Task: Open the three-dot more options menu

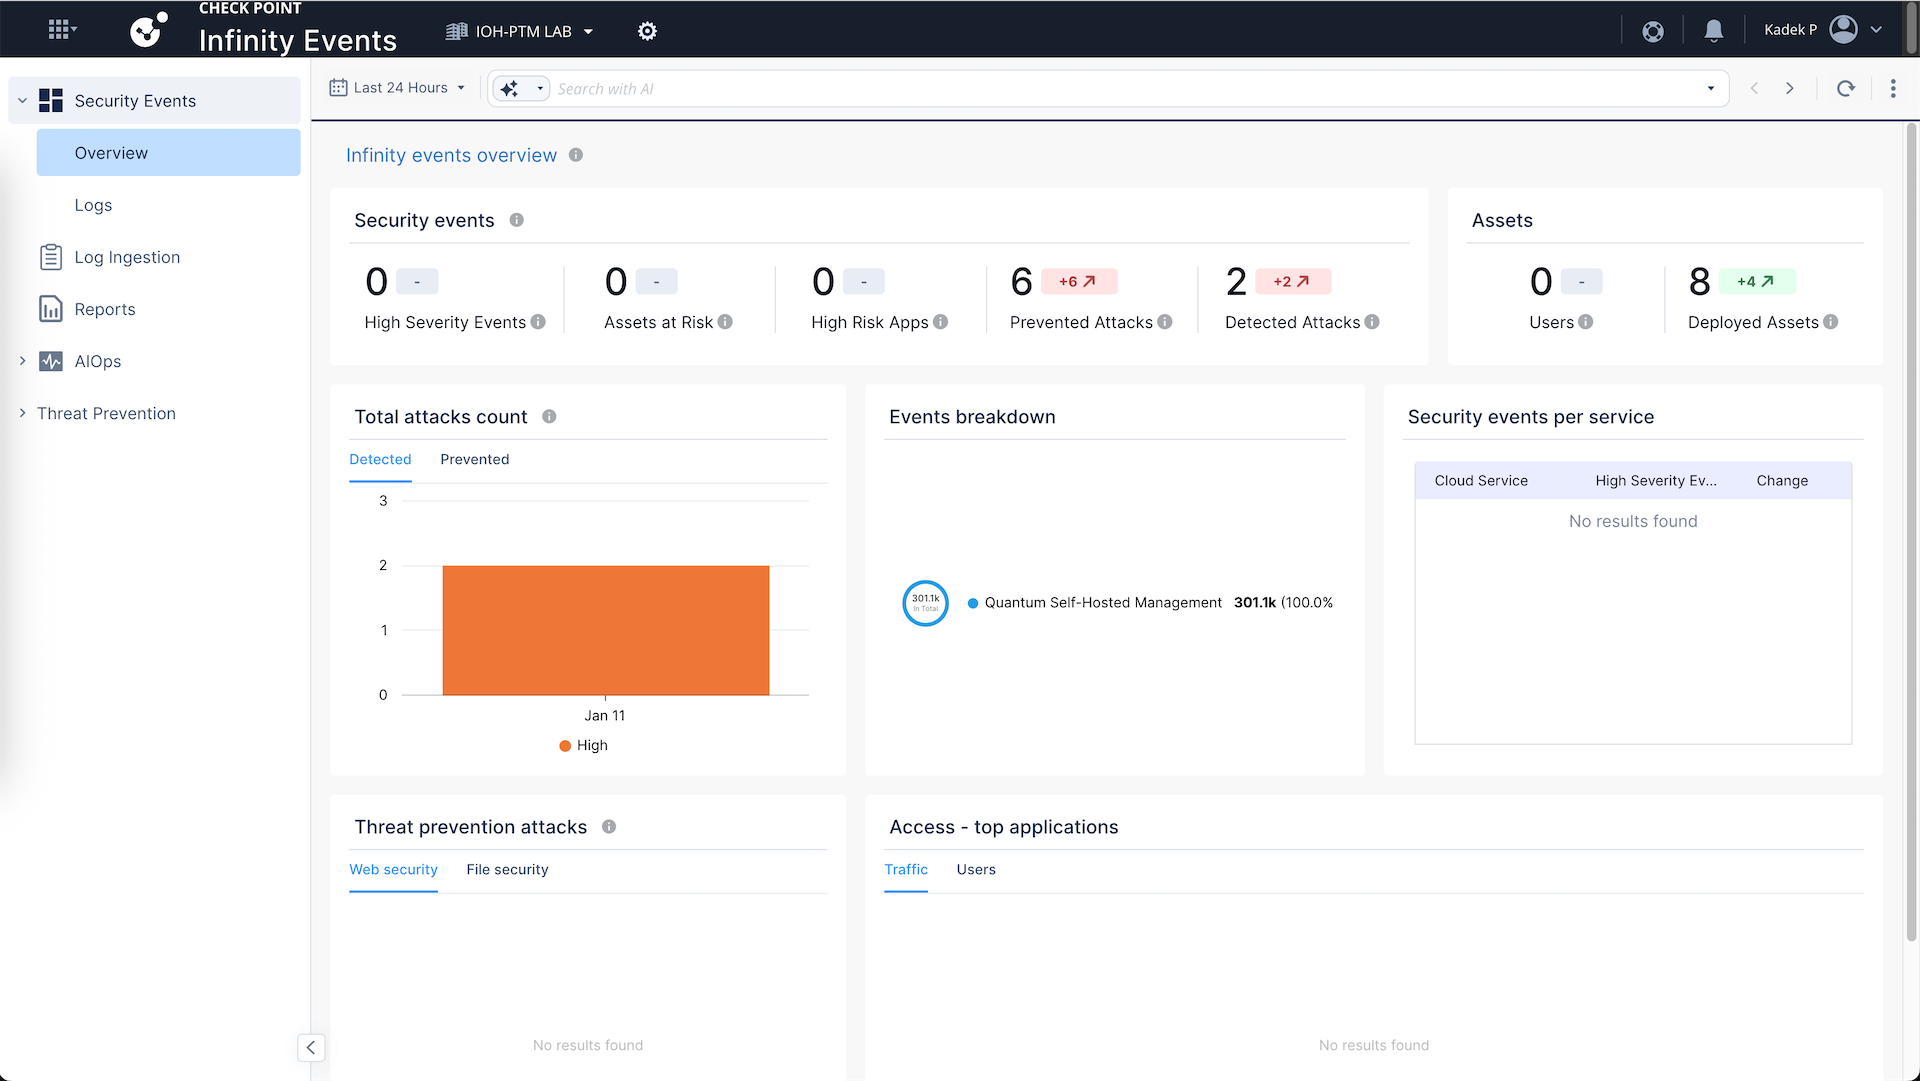Action: [x=1893, y=88]
